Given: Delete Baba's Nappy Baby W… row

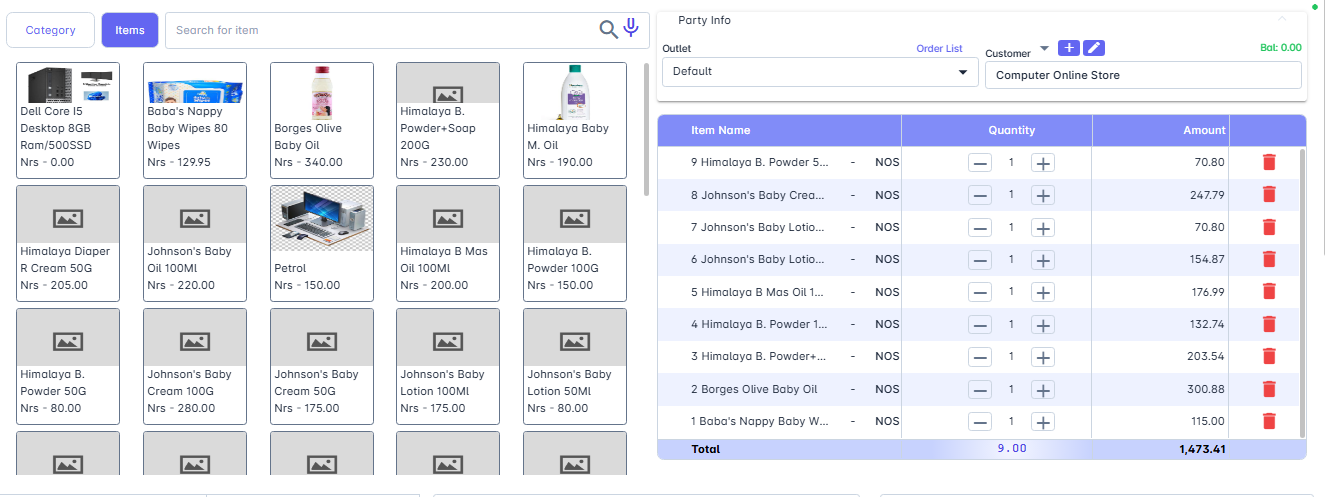Looking at the screenshot, I should (1269, 421).
